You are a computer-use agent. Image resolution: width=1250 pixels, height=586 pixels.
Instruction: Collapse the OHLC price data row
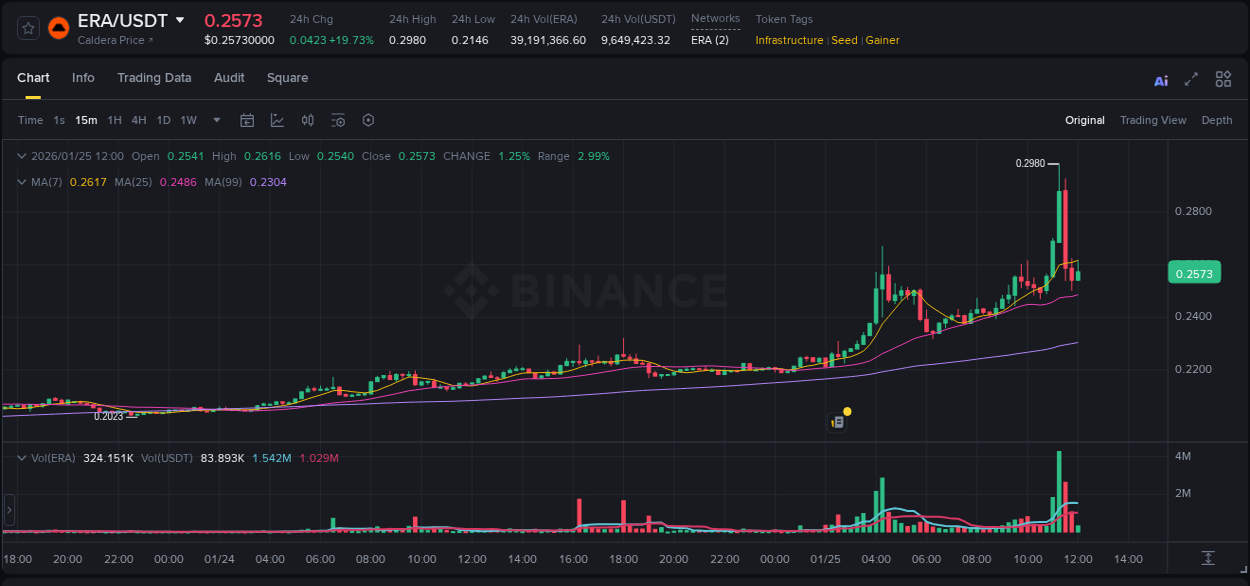[21, 156]
